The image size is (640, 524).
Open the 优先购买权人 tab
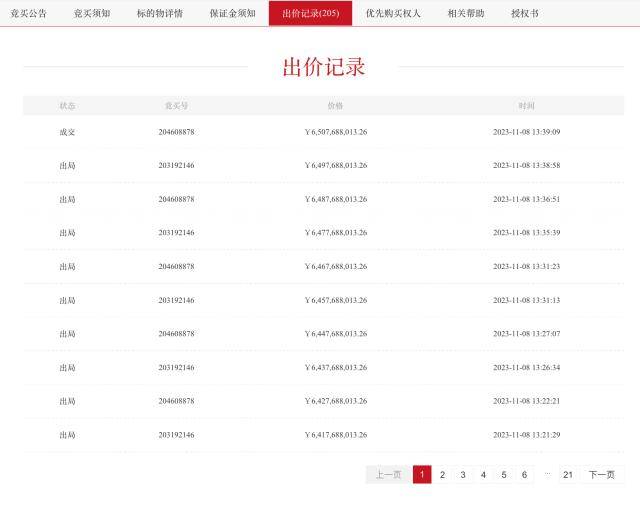pyautogui.click(x=393, y=14)
